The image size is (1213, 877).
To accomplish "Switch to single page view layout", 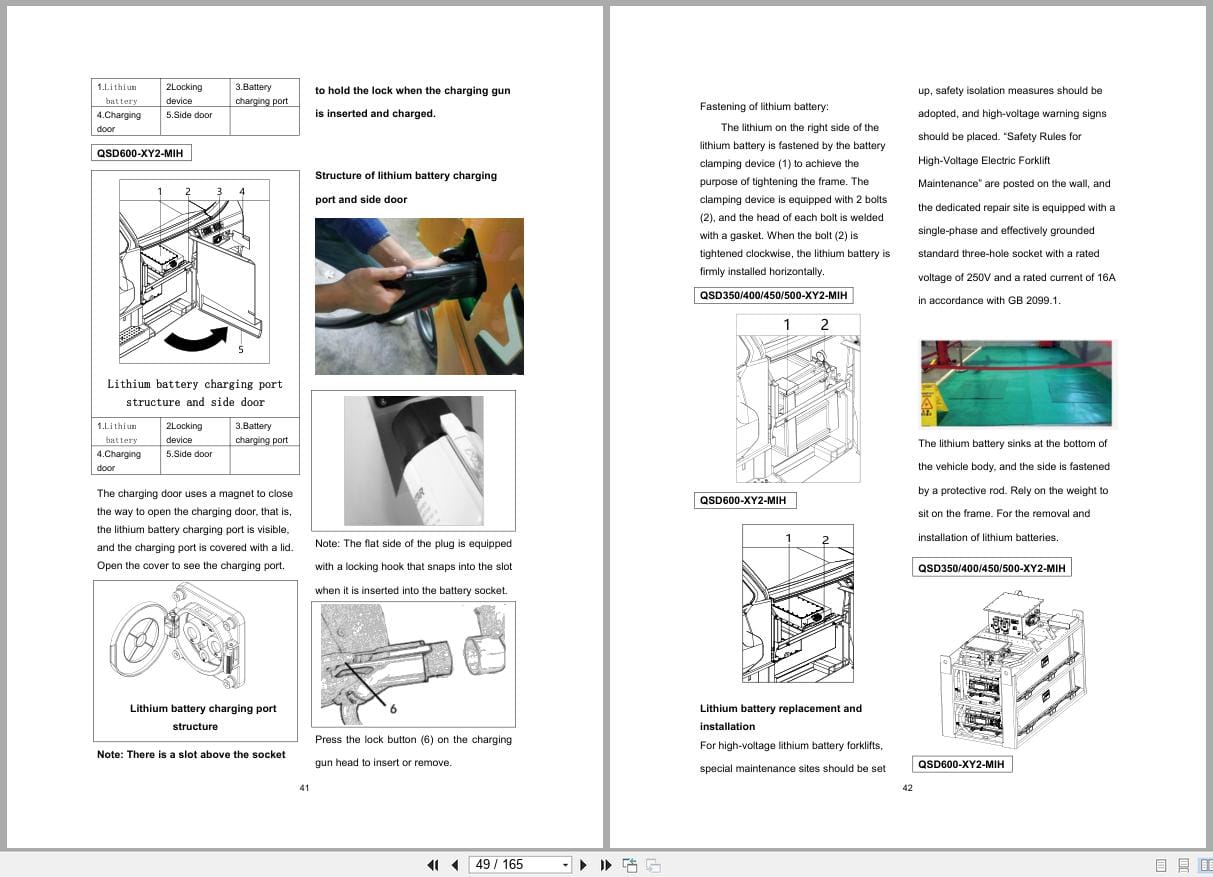I will pyautogui.click(x=1161, y=865).
